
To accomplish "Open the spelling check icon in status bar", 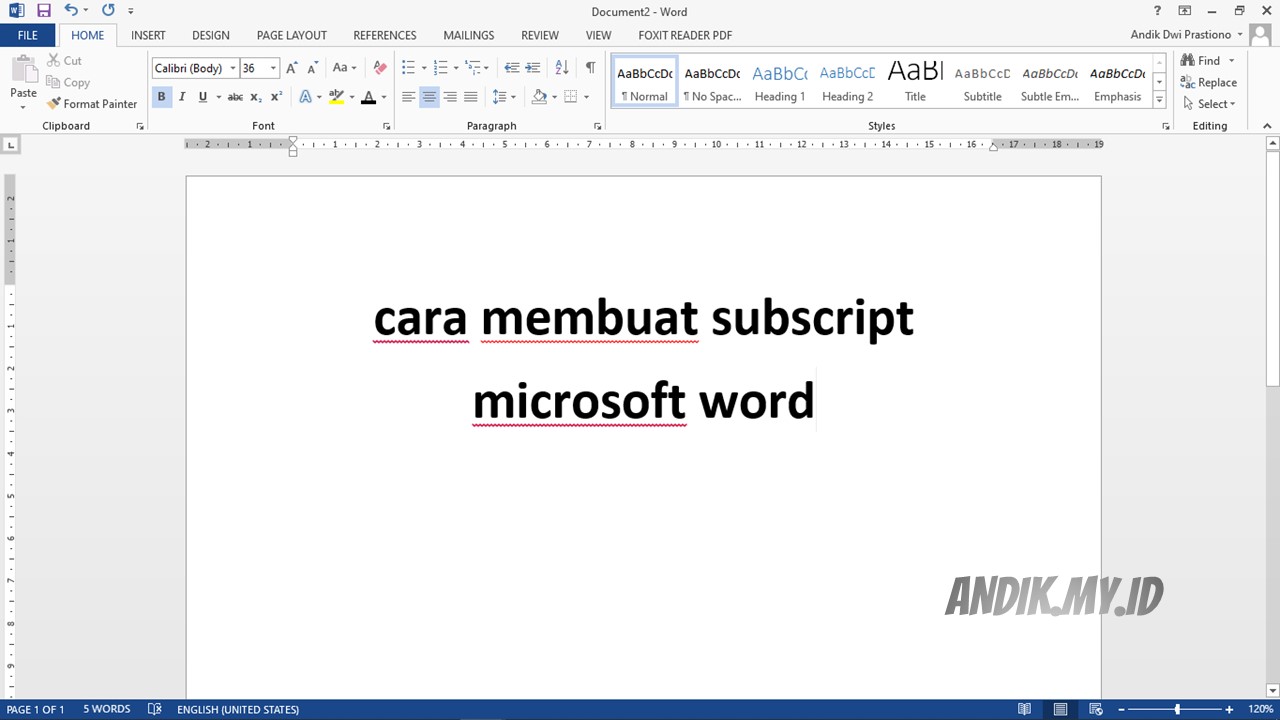I will (x=154, y=709).
